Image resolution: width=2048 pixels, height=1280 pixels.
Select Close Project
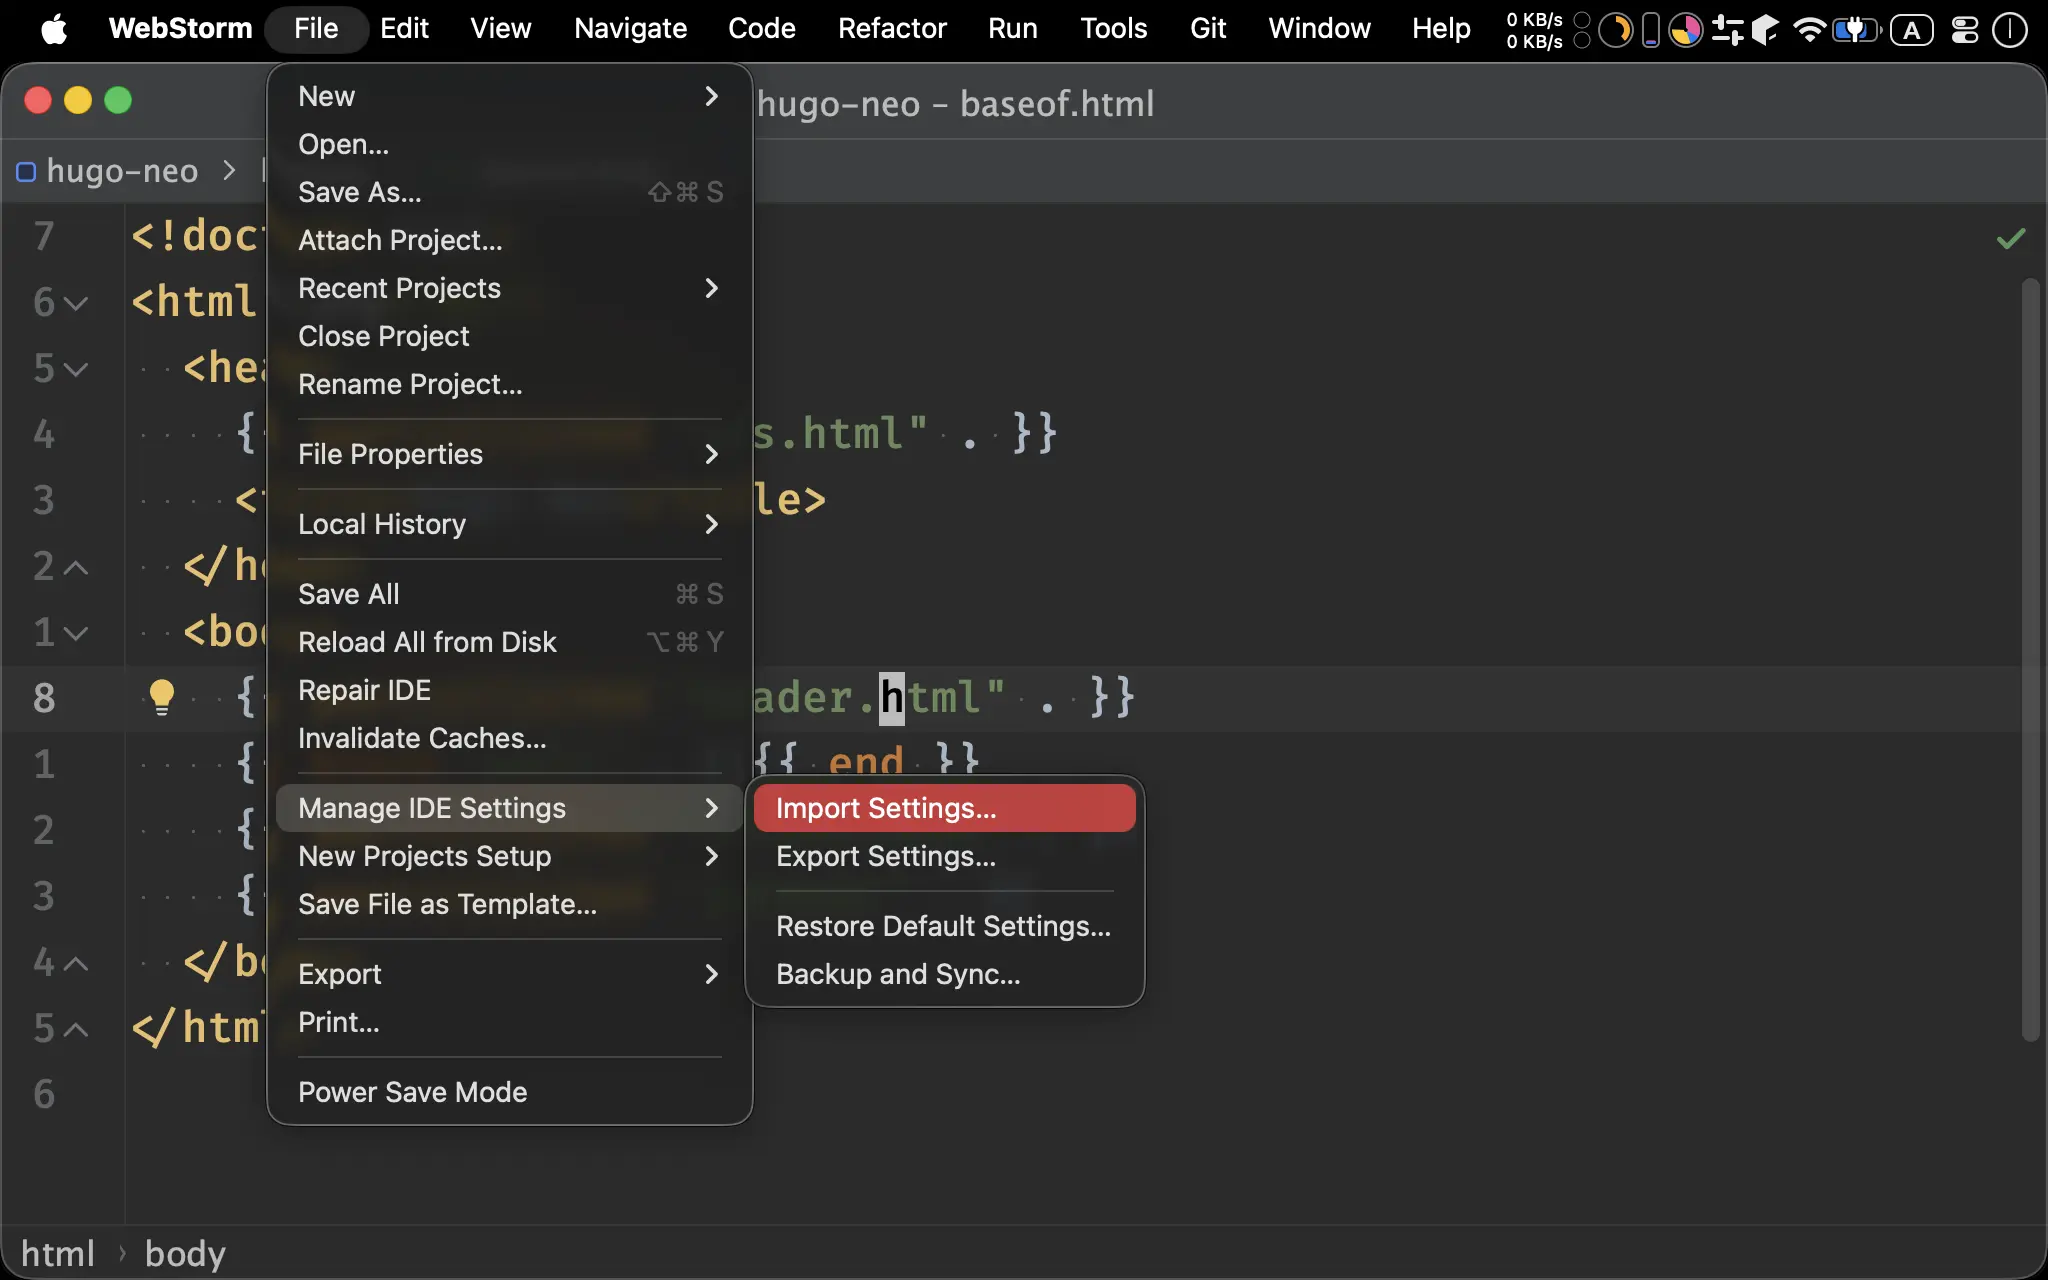pyautogui.click(x=509, y=336)
